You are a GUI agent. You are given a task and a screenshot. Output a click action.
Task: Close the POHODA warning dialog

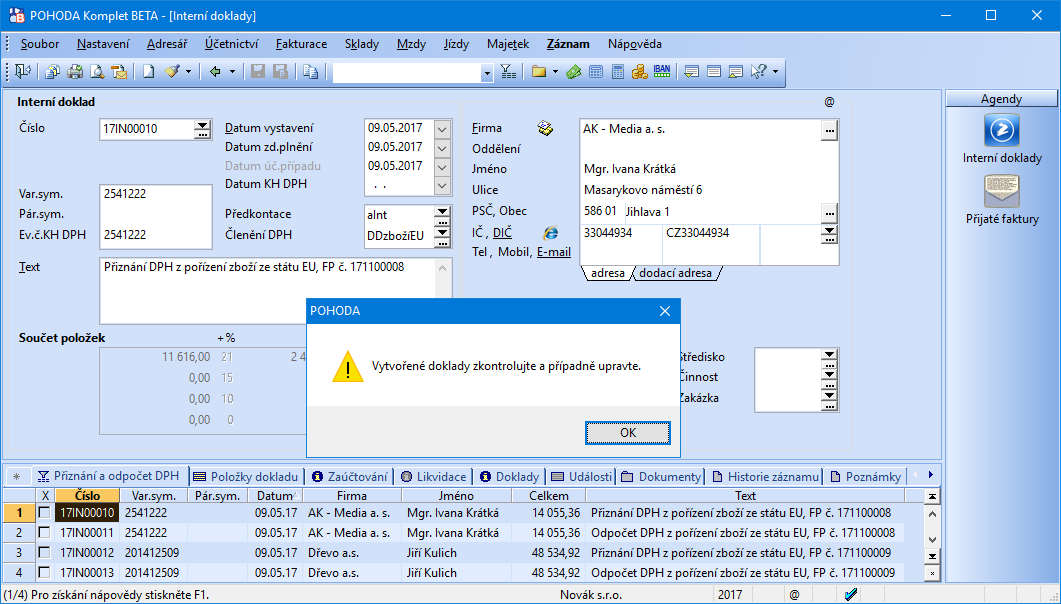(x=664, y=311)
